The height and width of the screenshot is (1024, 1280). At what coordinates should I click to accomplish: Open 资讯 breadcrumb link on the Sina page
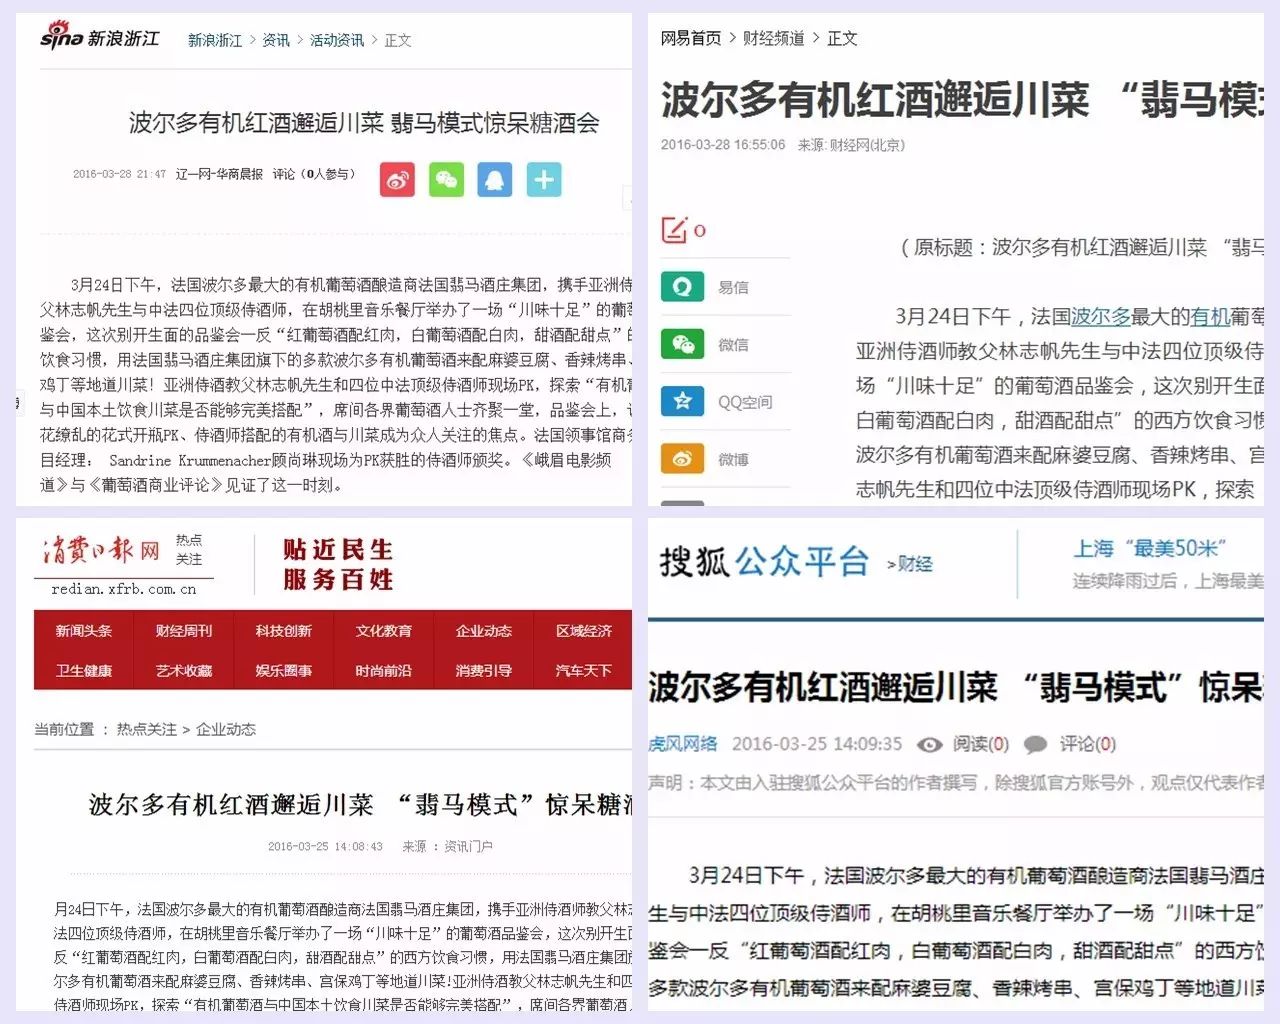[x=276, y=40]
